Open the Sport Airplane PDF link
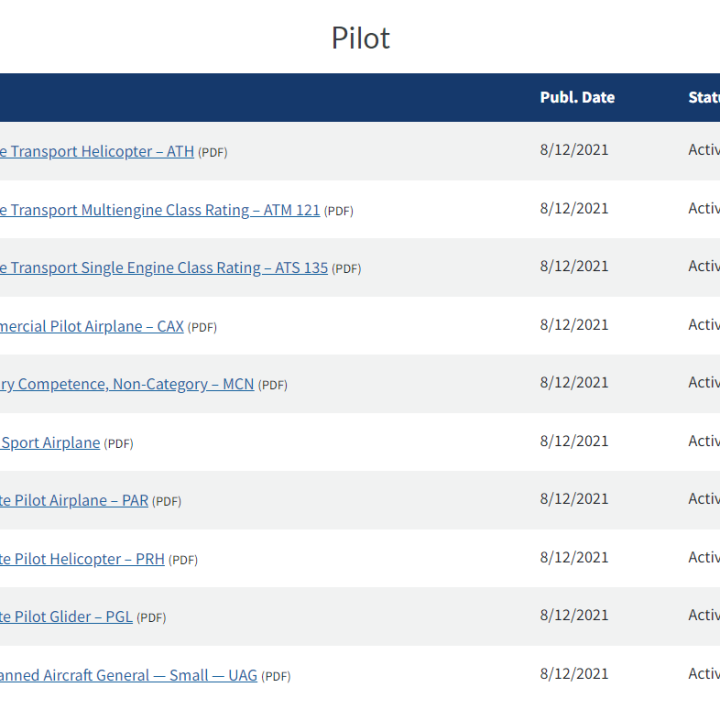The width and height of the screenshot is (720, 720). coord(50,443)
